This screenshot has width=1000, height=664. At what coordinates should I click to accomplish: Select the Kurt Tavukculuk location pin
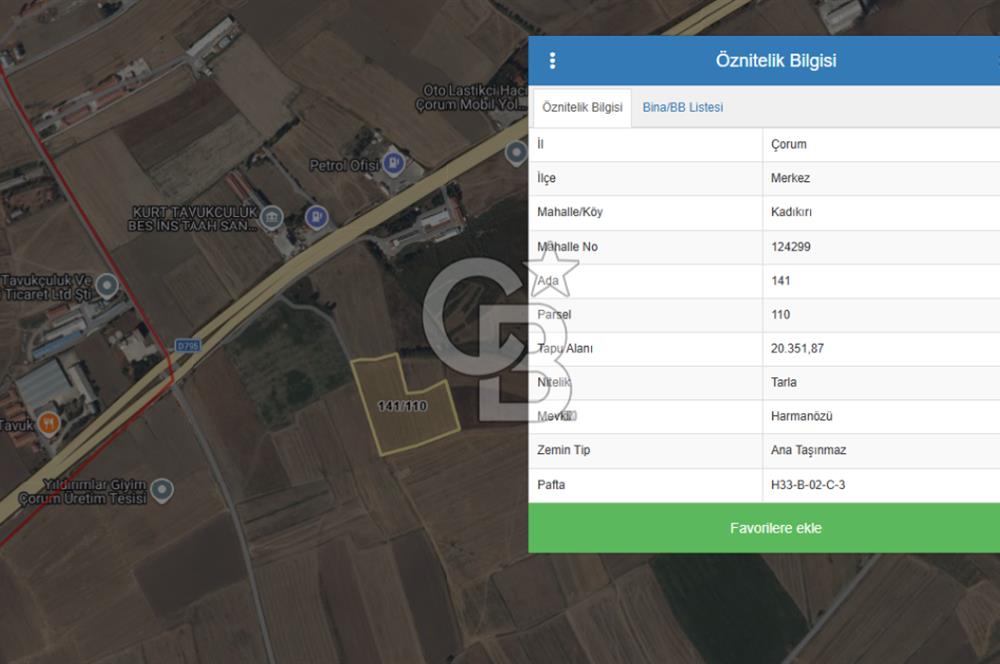click(x=272, y=217)
